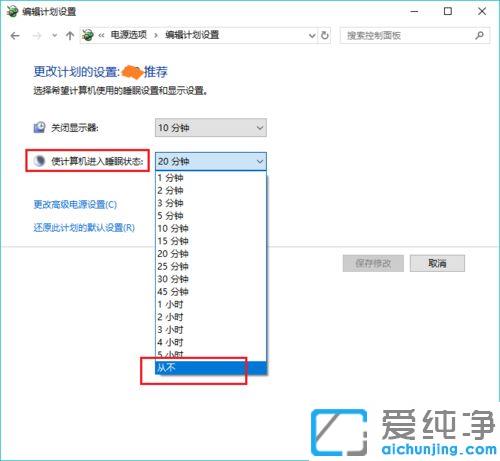Viewport: 500px width, 461px height.
Task: Choose 2 小时 in the open list
Action: [x=211, y=317]
